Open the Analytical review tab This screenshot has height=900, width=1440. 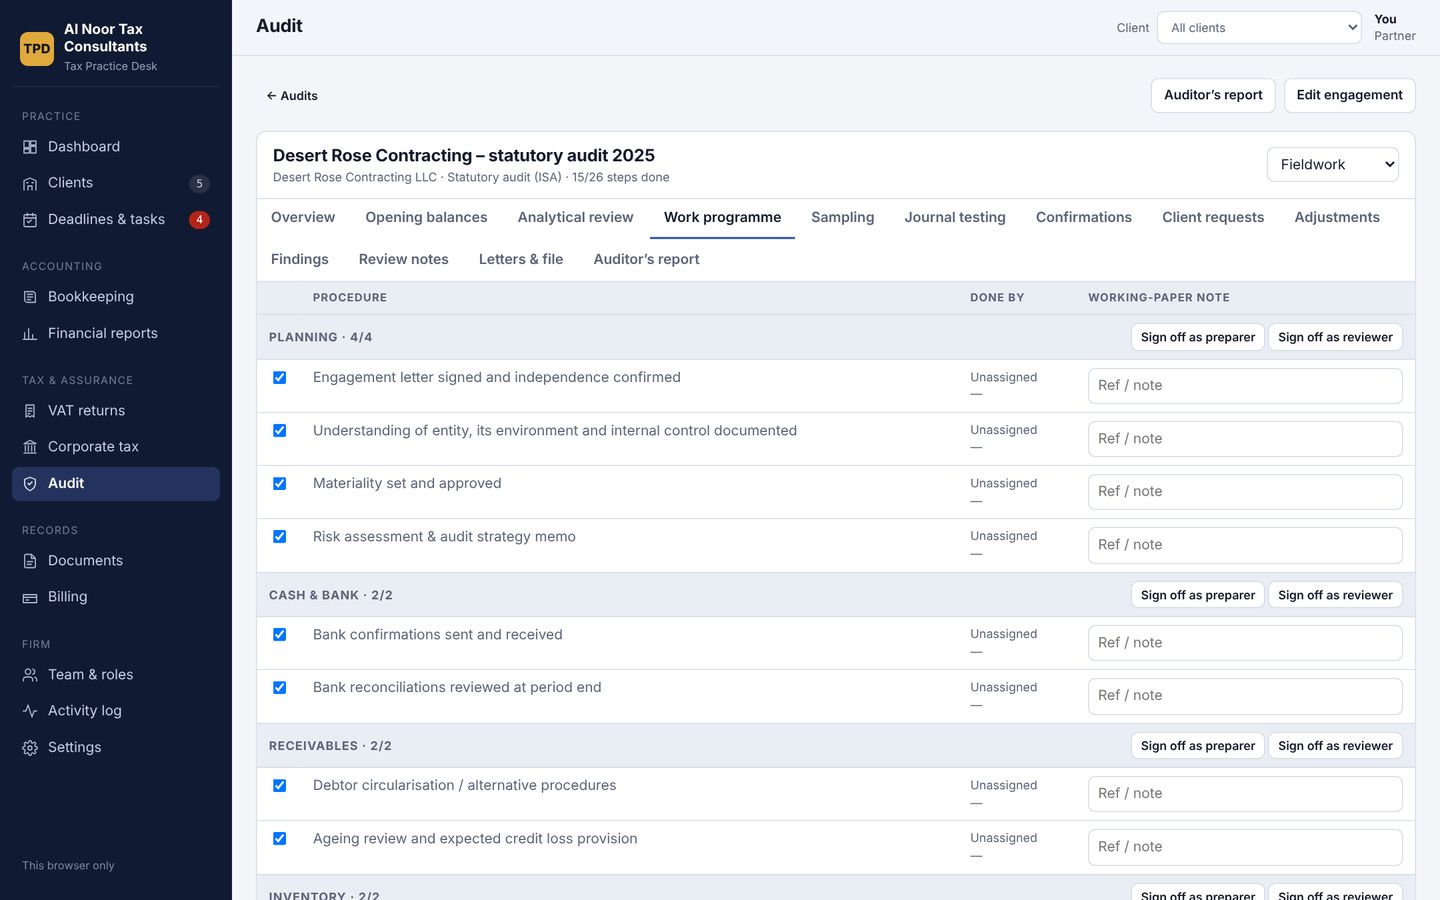click(575, 217)
